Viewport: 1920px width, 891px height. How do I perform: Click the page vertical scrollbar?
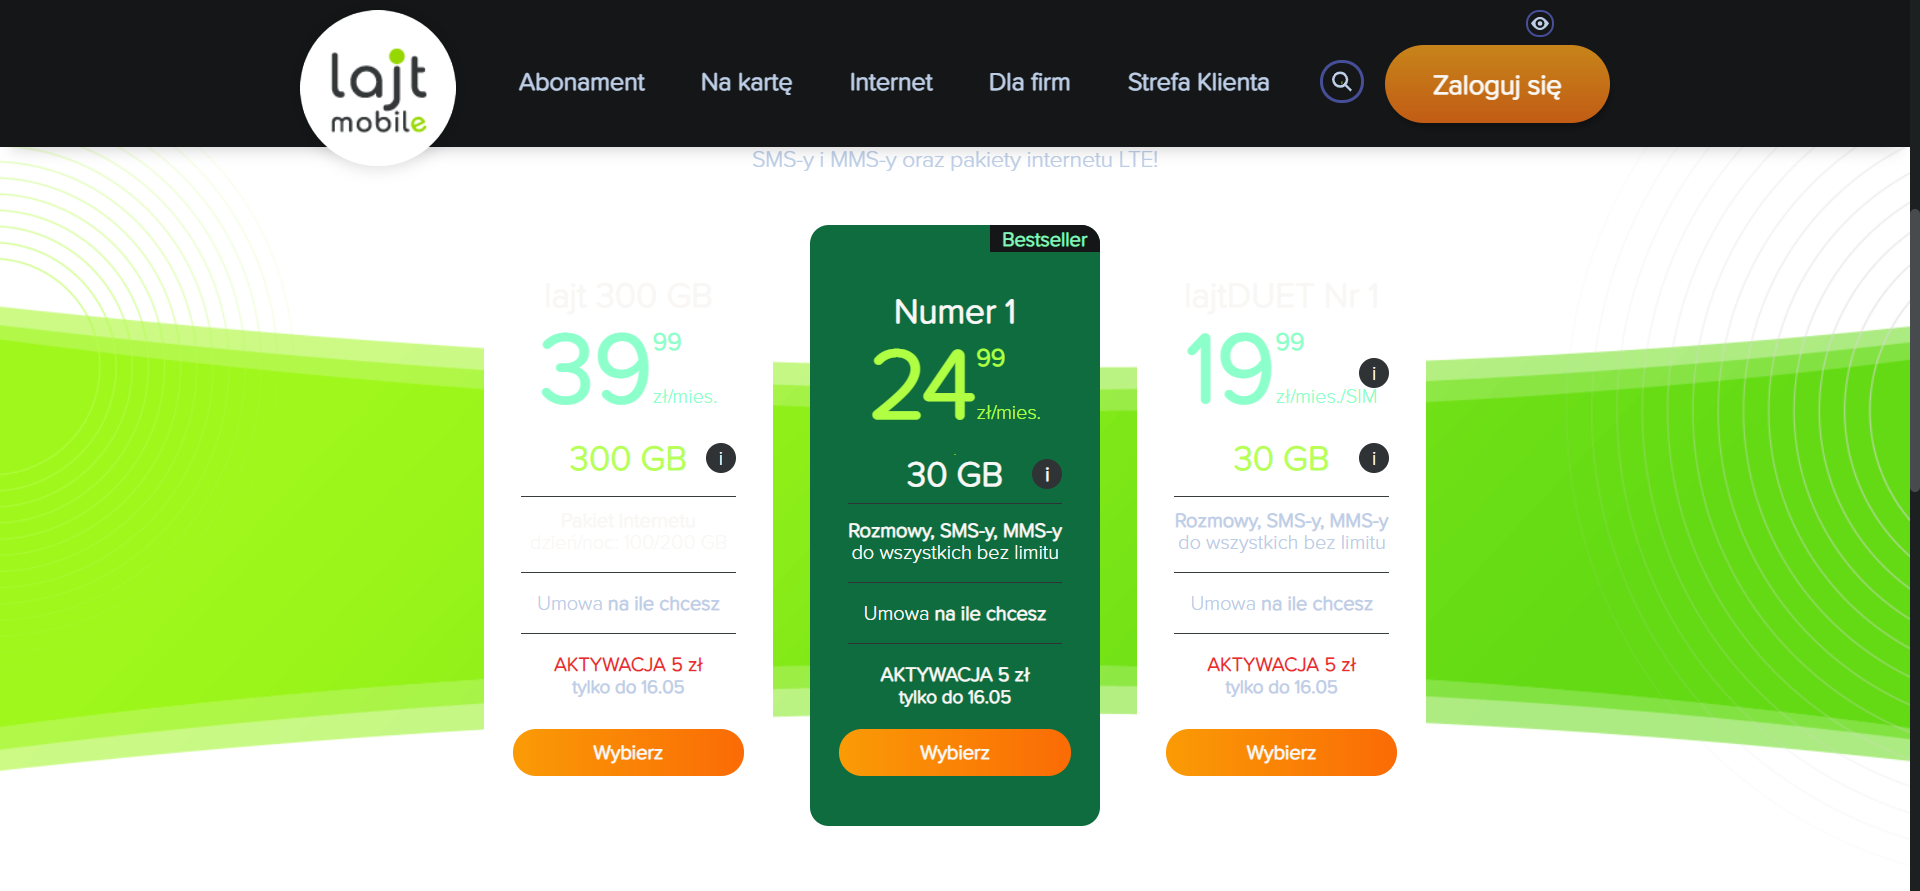coord(1914,350)
